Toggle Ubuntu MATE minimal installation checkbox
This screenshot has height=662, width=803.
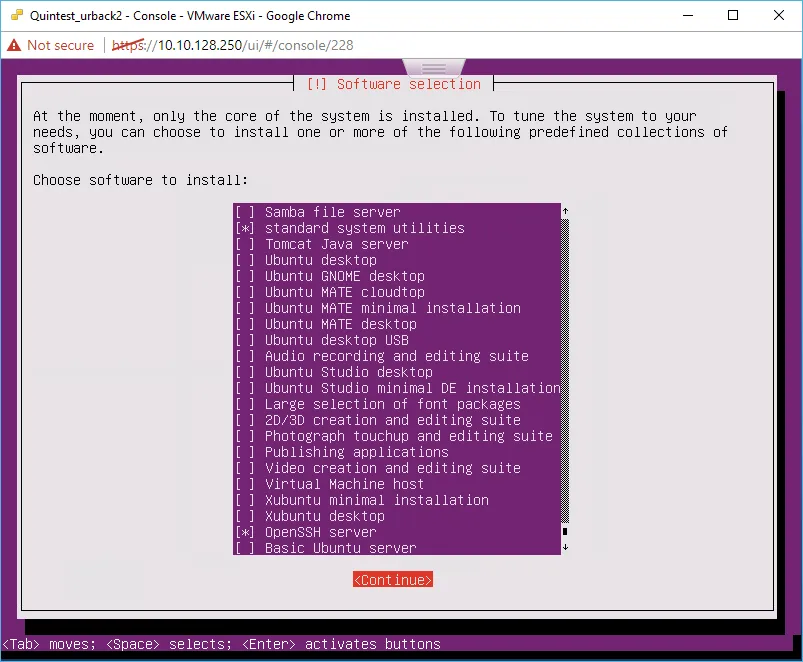coord(245,308)
